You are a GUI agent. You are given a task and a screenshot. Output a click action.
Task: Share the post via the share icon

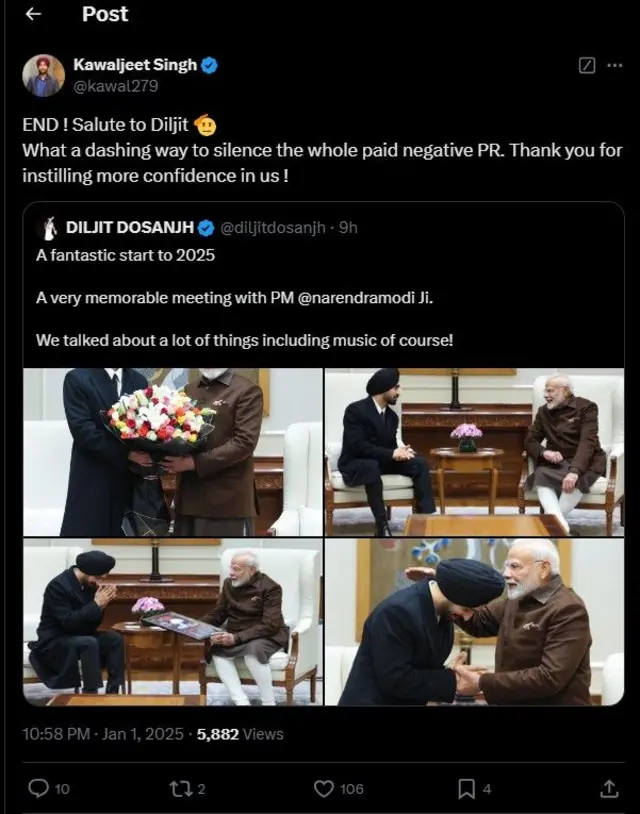pos(611,788)
